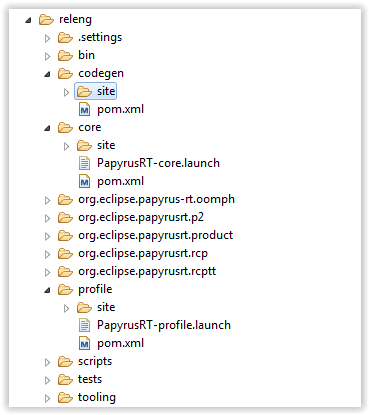Click the PapyrusRT-profile.launch file icon
The height and width of the screenshot is (415, 369).
[84, 326]
